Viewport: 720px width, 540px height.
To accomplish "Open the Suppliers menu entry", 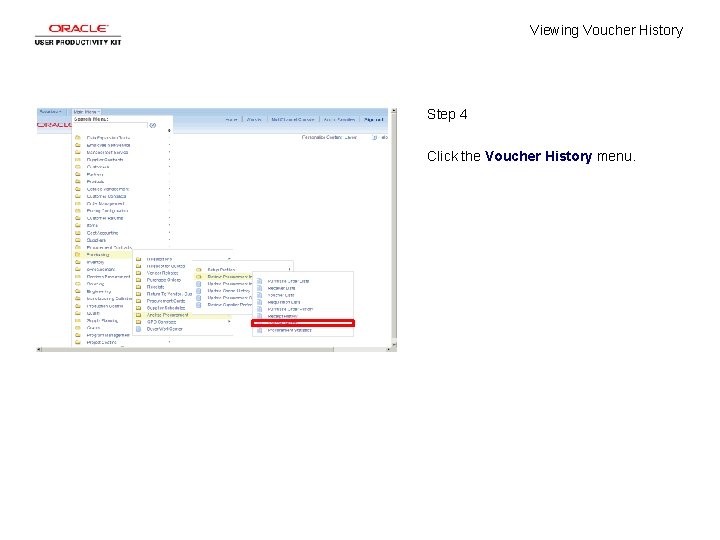I will point(96,240).
